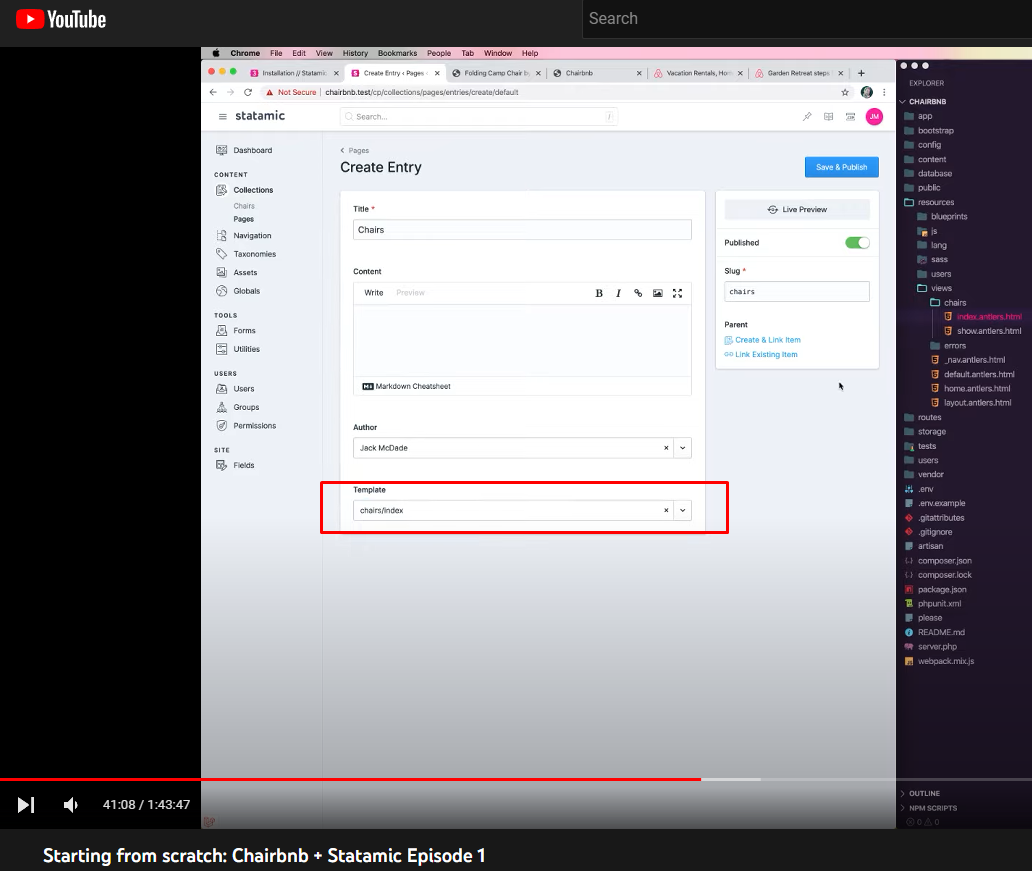
Task: Expand the OUTLINE section
Action: (x=919, y=793)
